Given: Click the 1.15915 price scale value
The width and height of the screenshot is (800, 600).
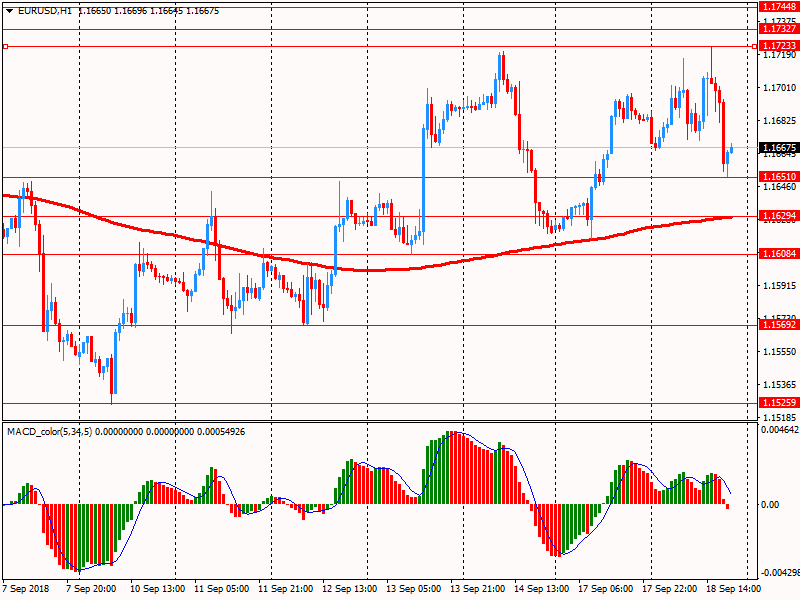Looking at the screenshot, I should [779, 286].
